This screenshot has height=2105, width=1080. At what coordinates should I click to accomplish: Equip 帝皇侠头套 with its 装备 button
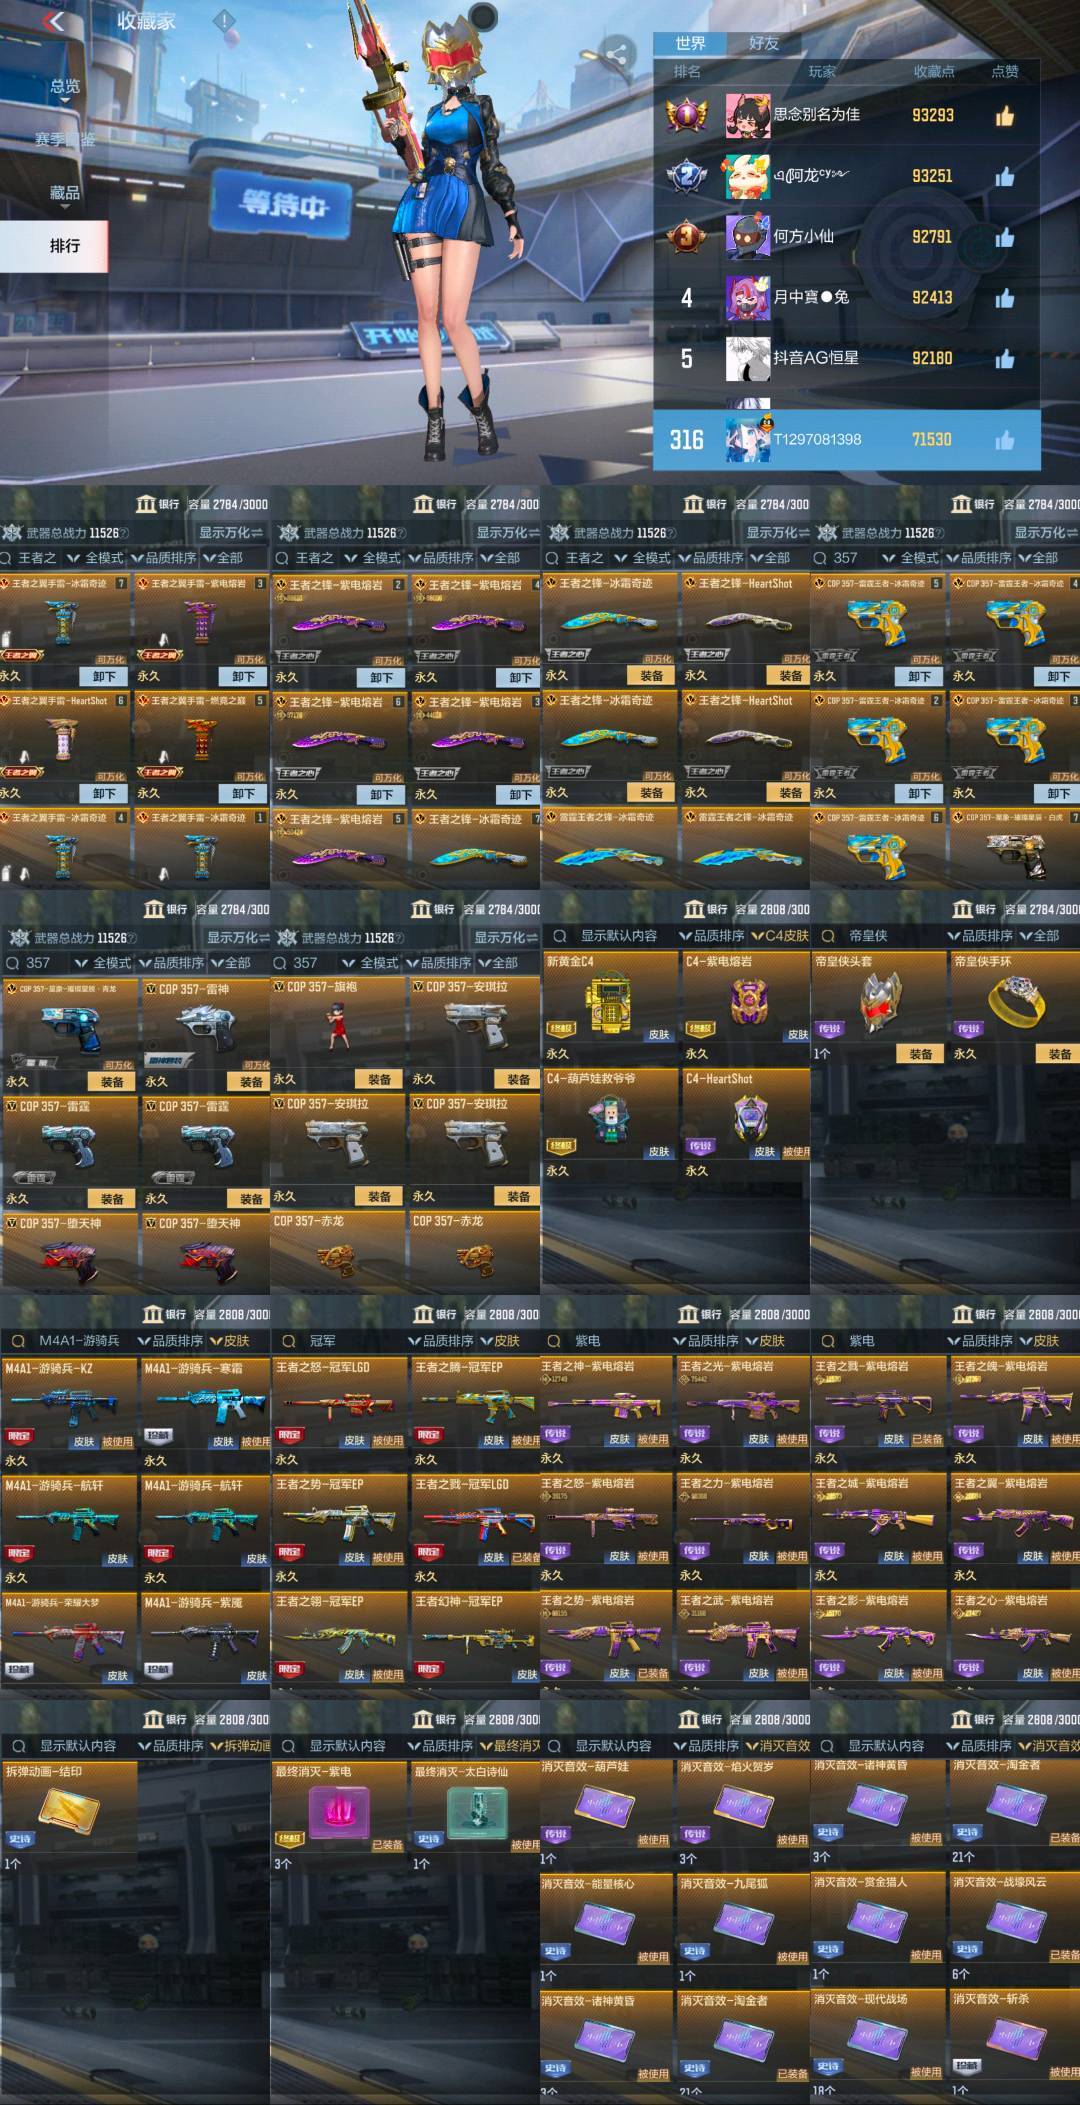click(921, 1054)
